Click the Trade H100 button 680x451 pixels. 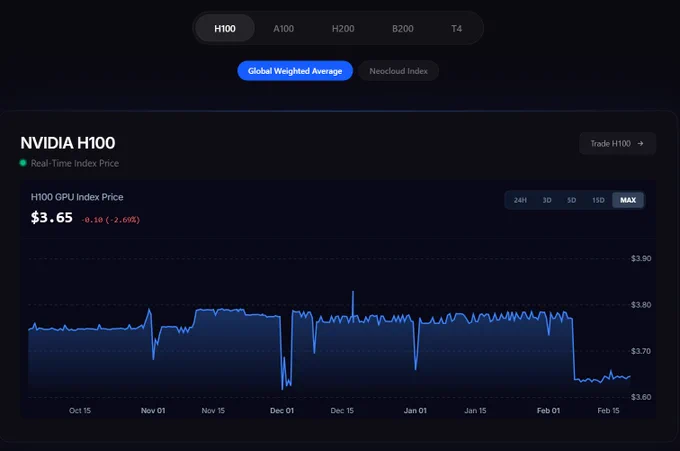(x=617, y=144)
